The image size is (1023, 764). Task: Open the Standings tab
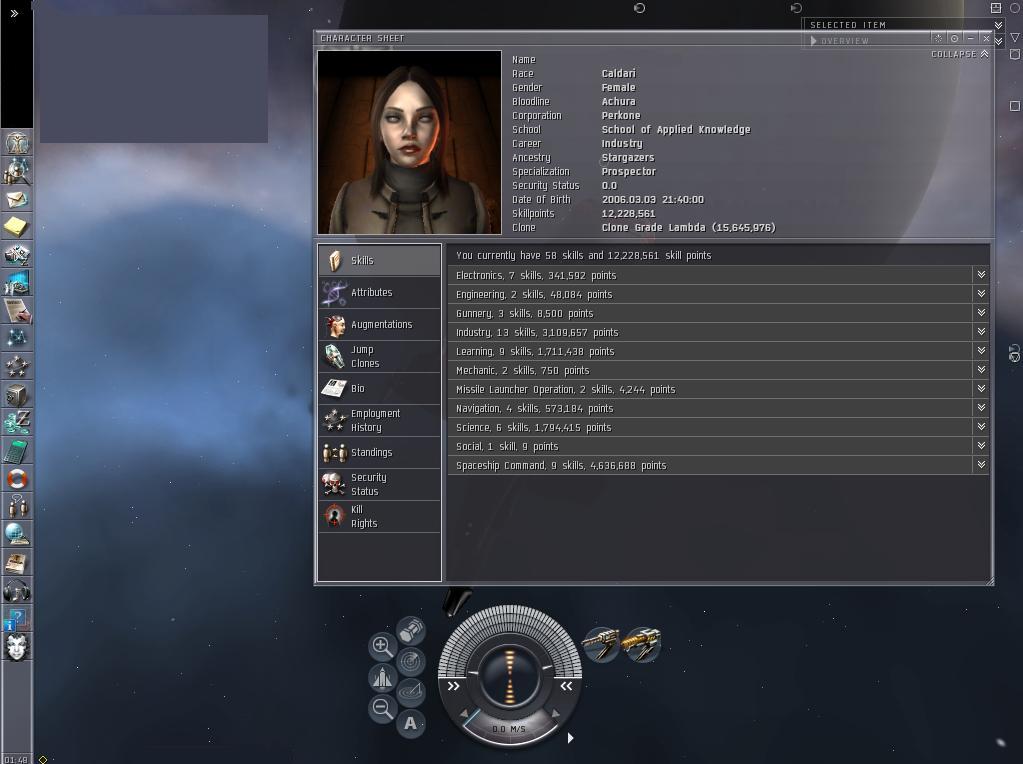tap(379, 452)
